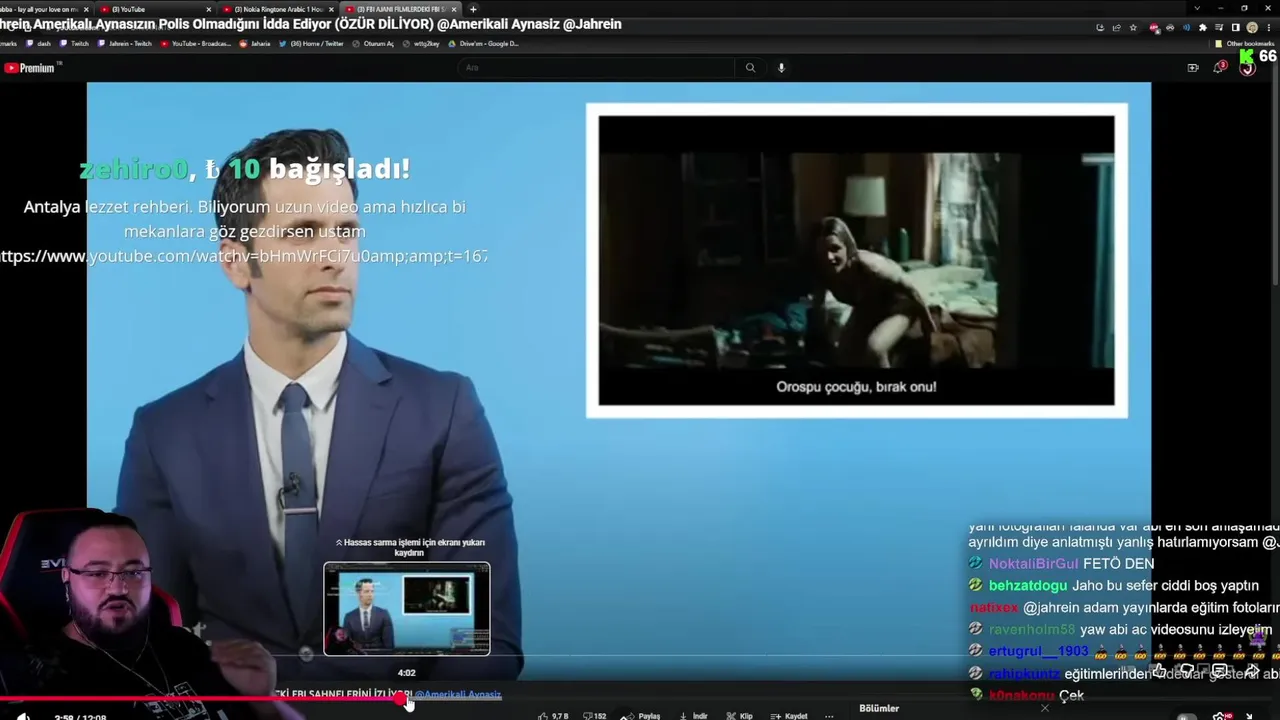Click chat username 'rahipkuntz'
1280x720 pixels.
(x=1024, y=674)
